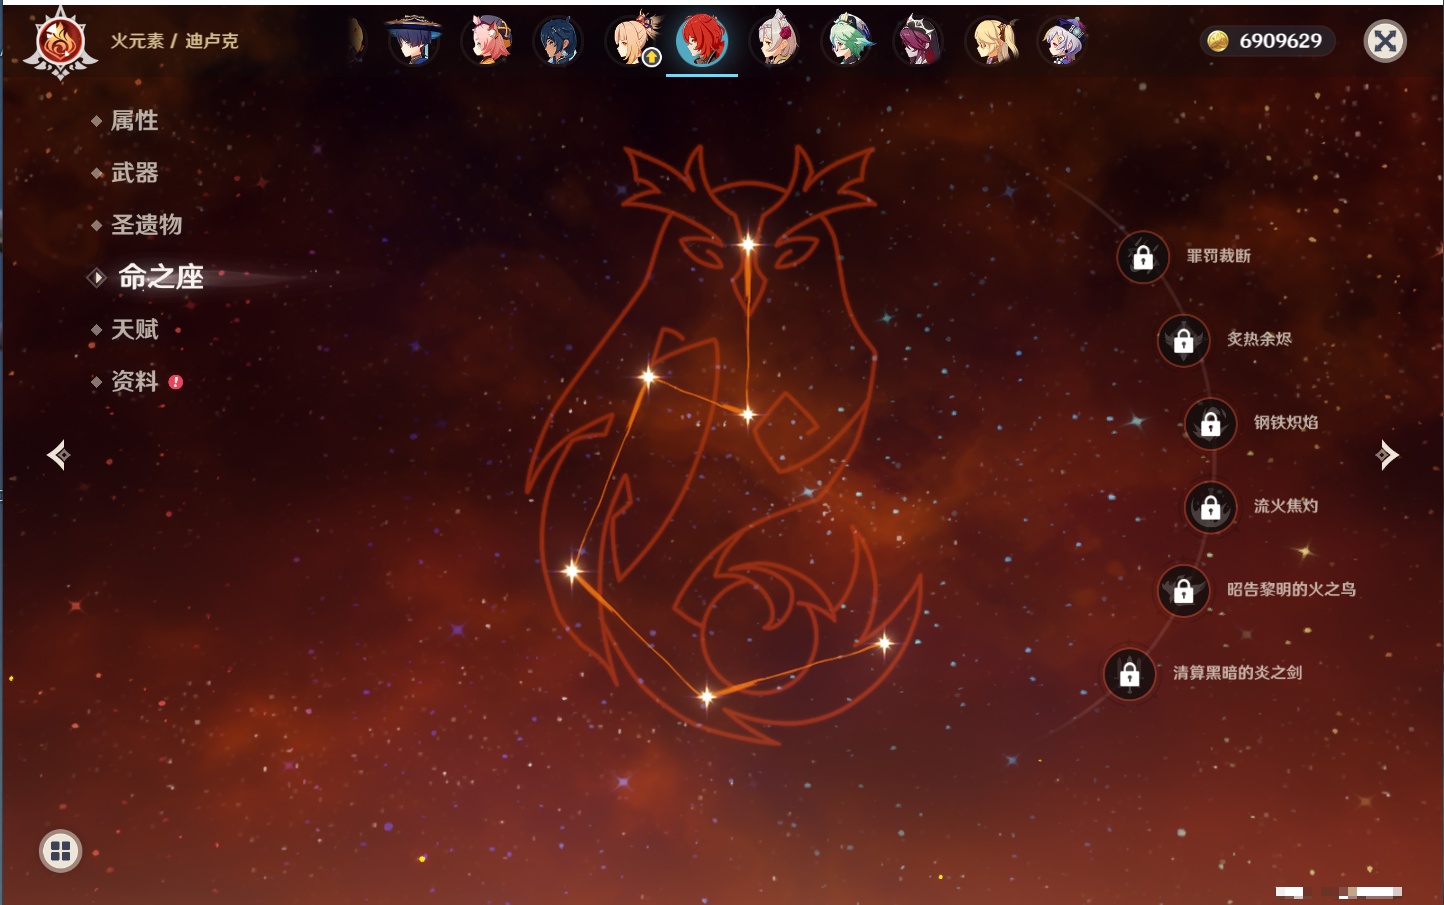Switch to the pink-haired character avatar
The height and width of the screenshot is (905, 1444).
(x=488, y=41)
